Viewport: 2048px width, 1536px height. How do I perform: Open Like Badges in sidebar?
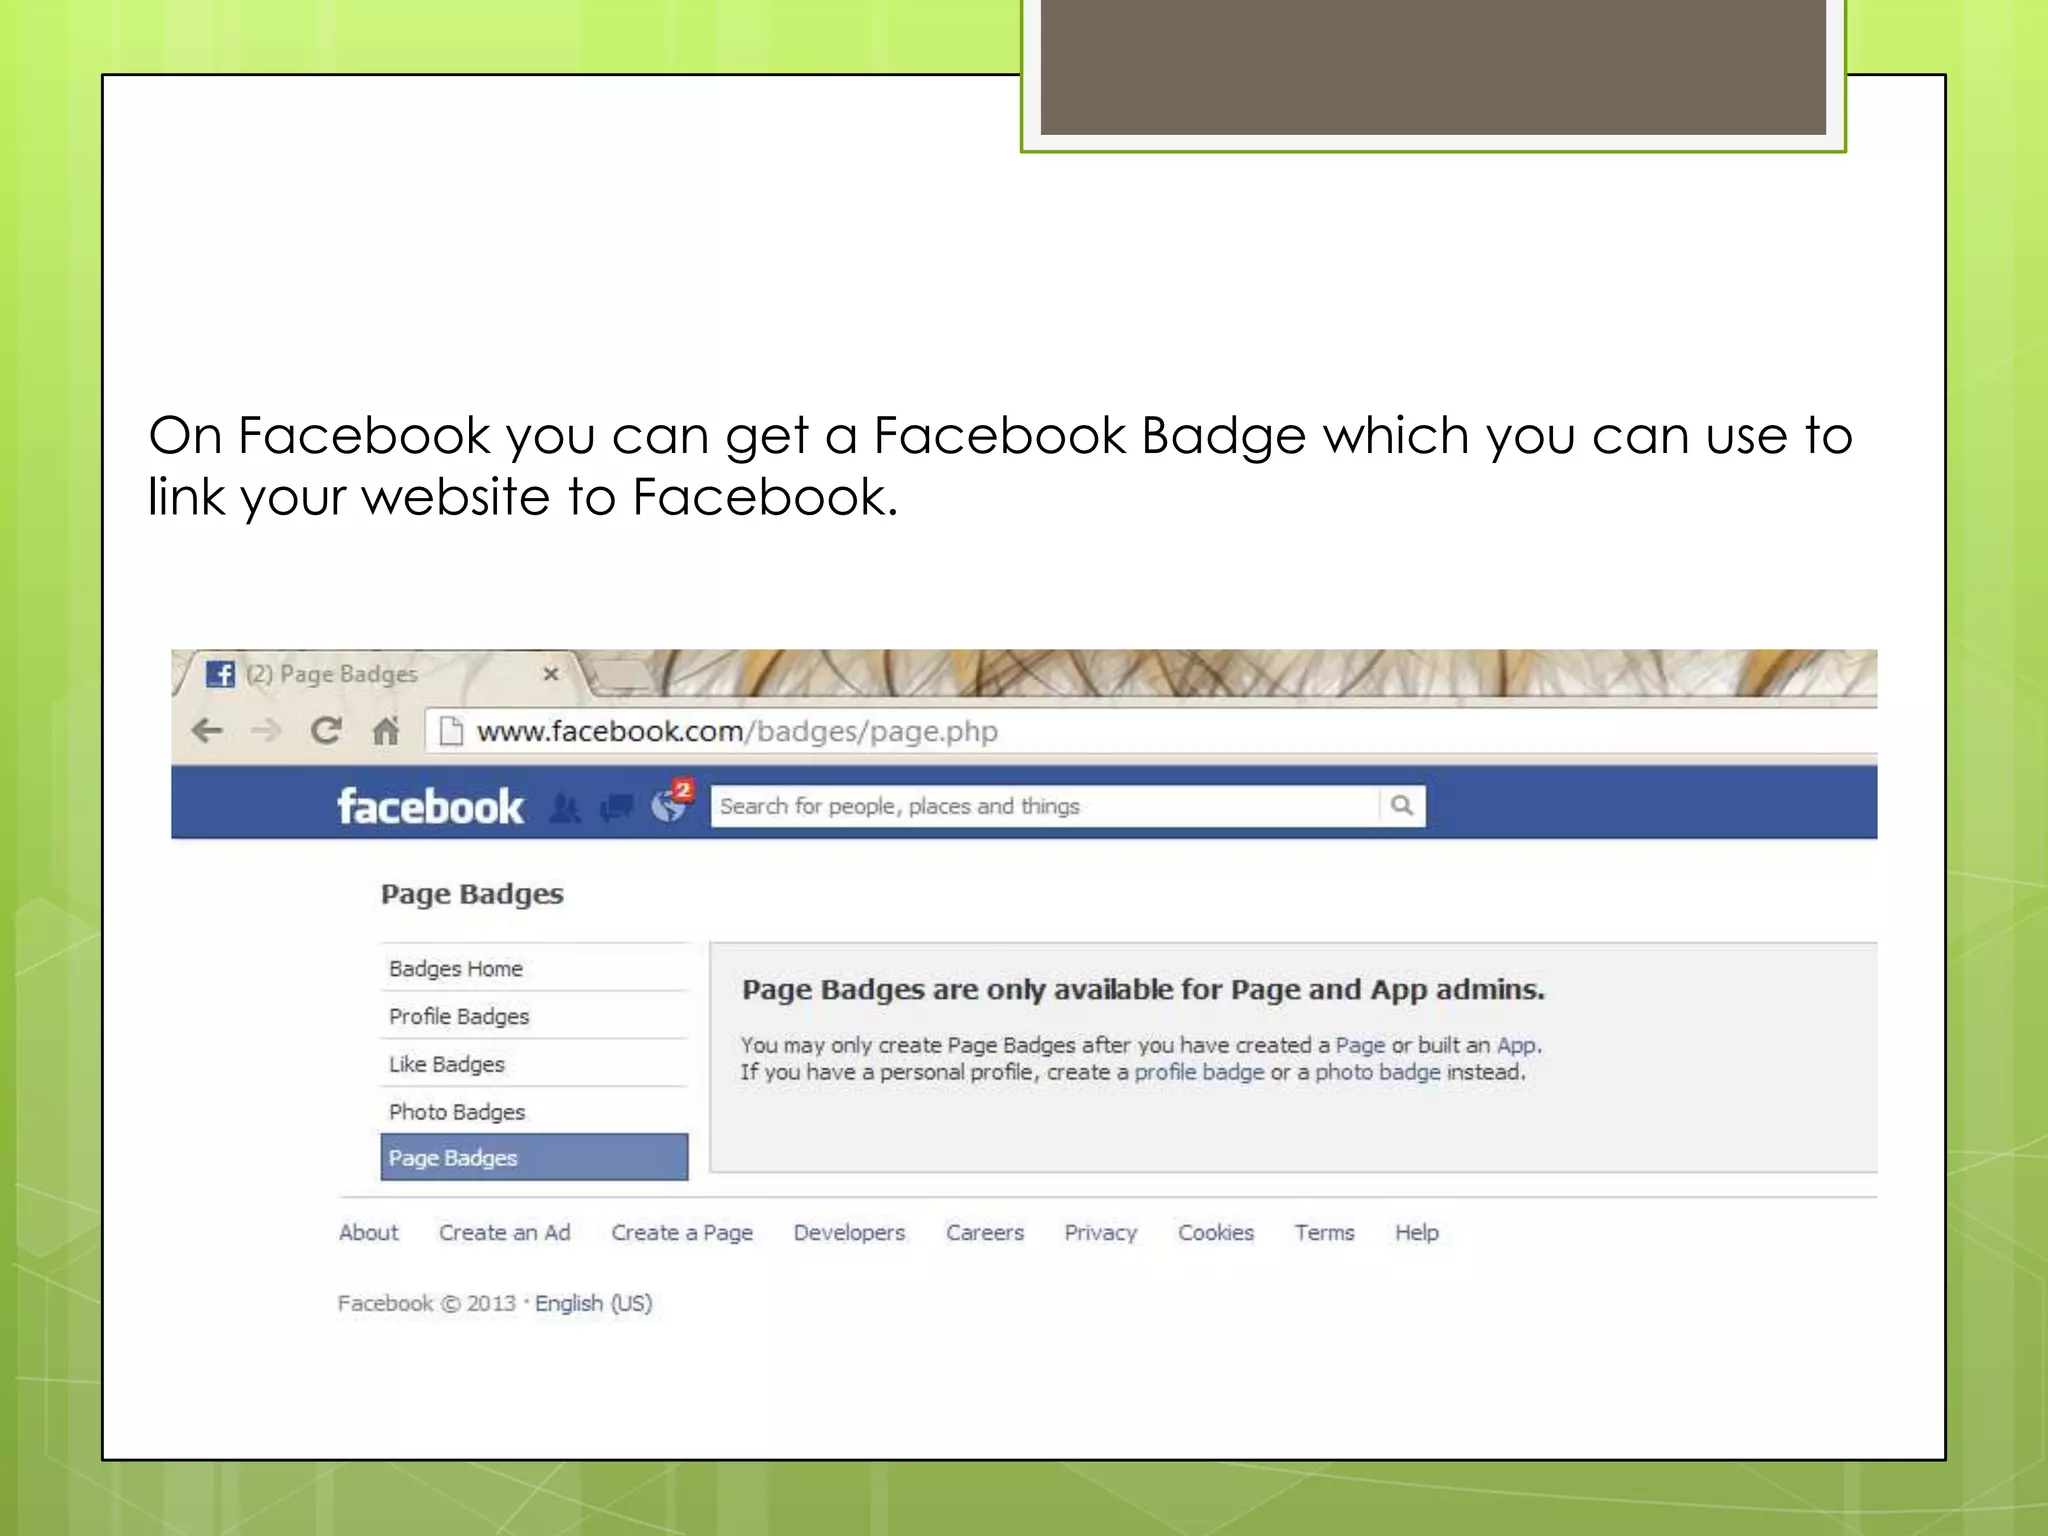point(534,1064)
